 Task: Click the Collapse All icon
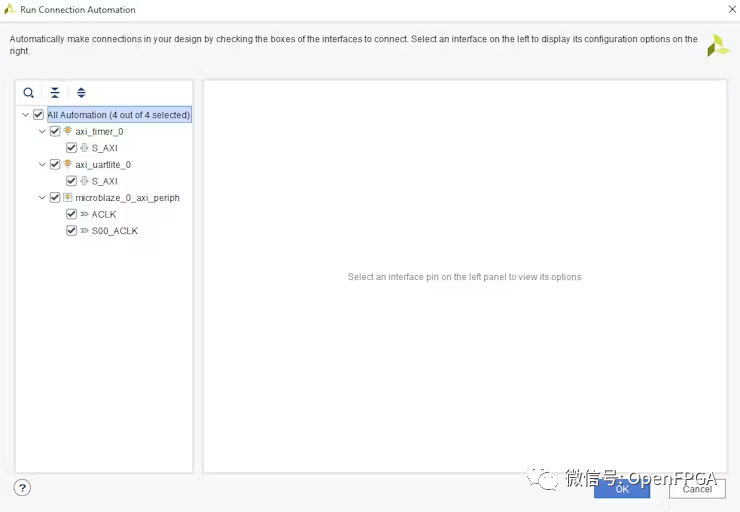pos(55,93)
